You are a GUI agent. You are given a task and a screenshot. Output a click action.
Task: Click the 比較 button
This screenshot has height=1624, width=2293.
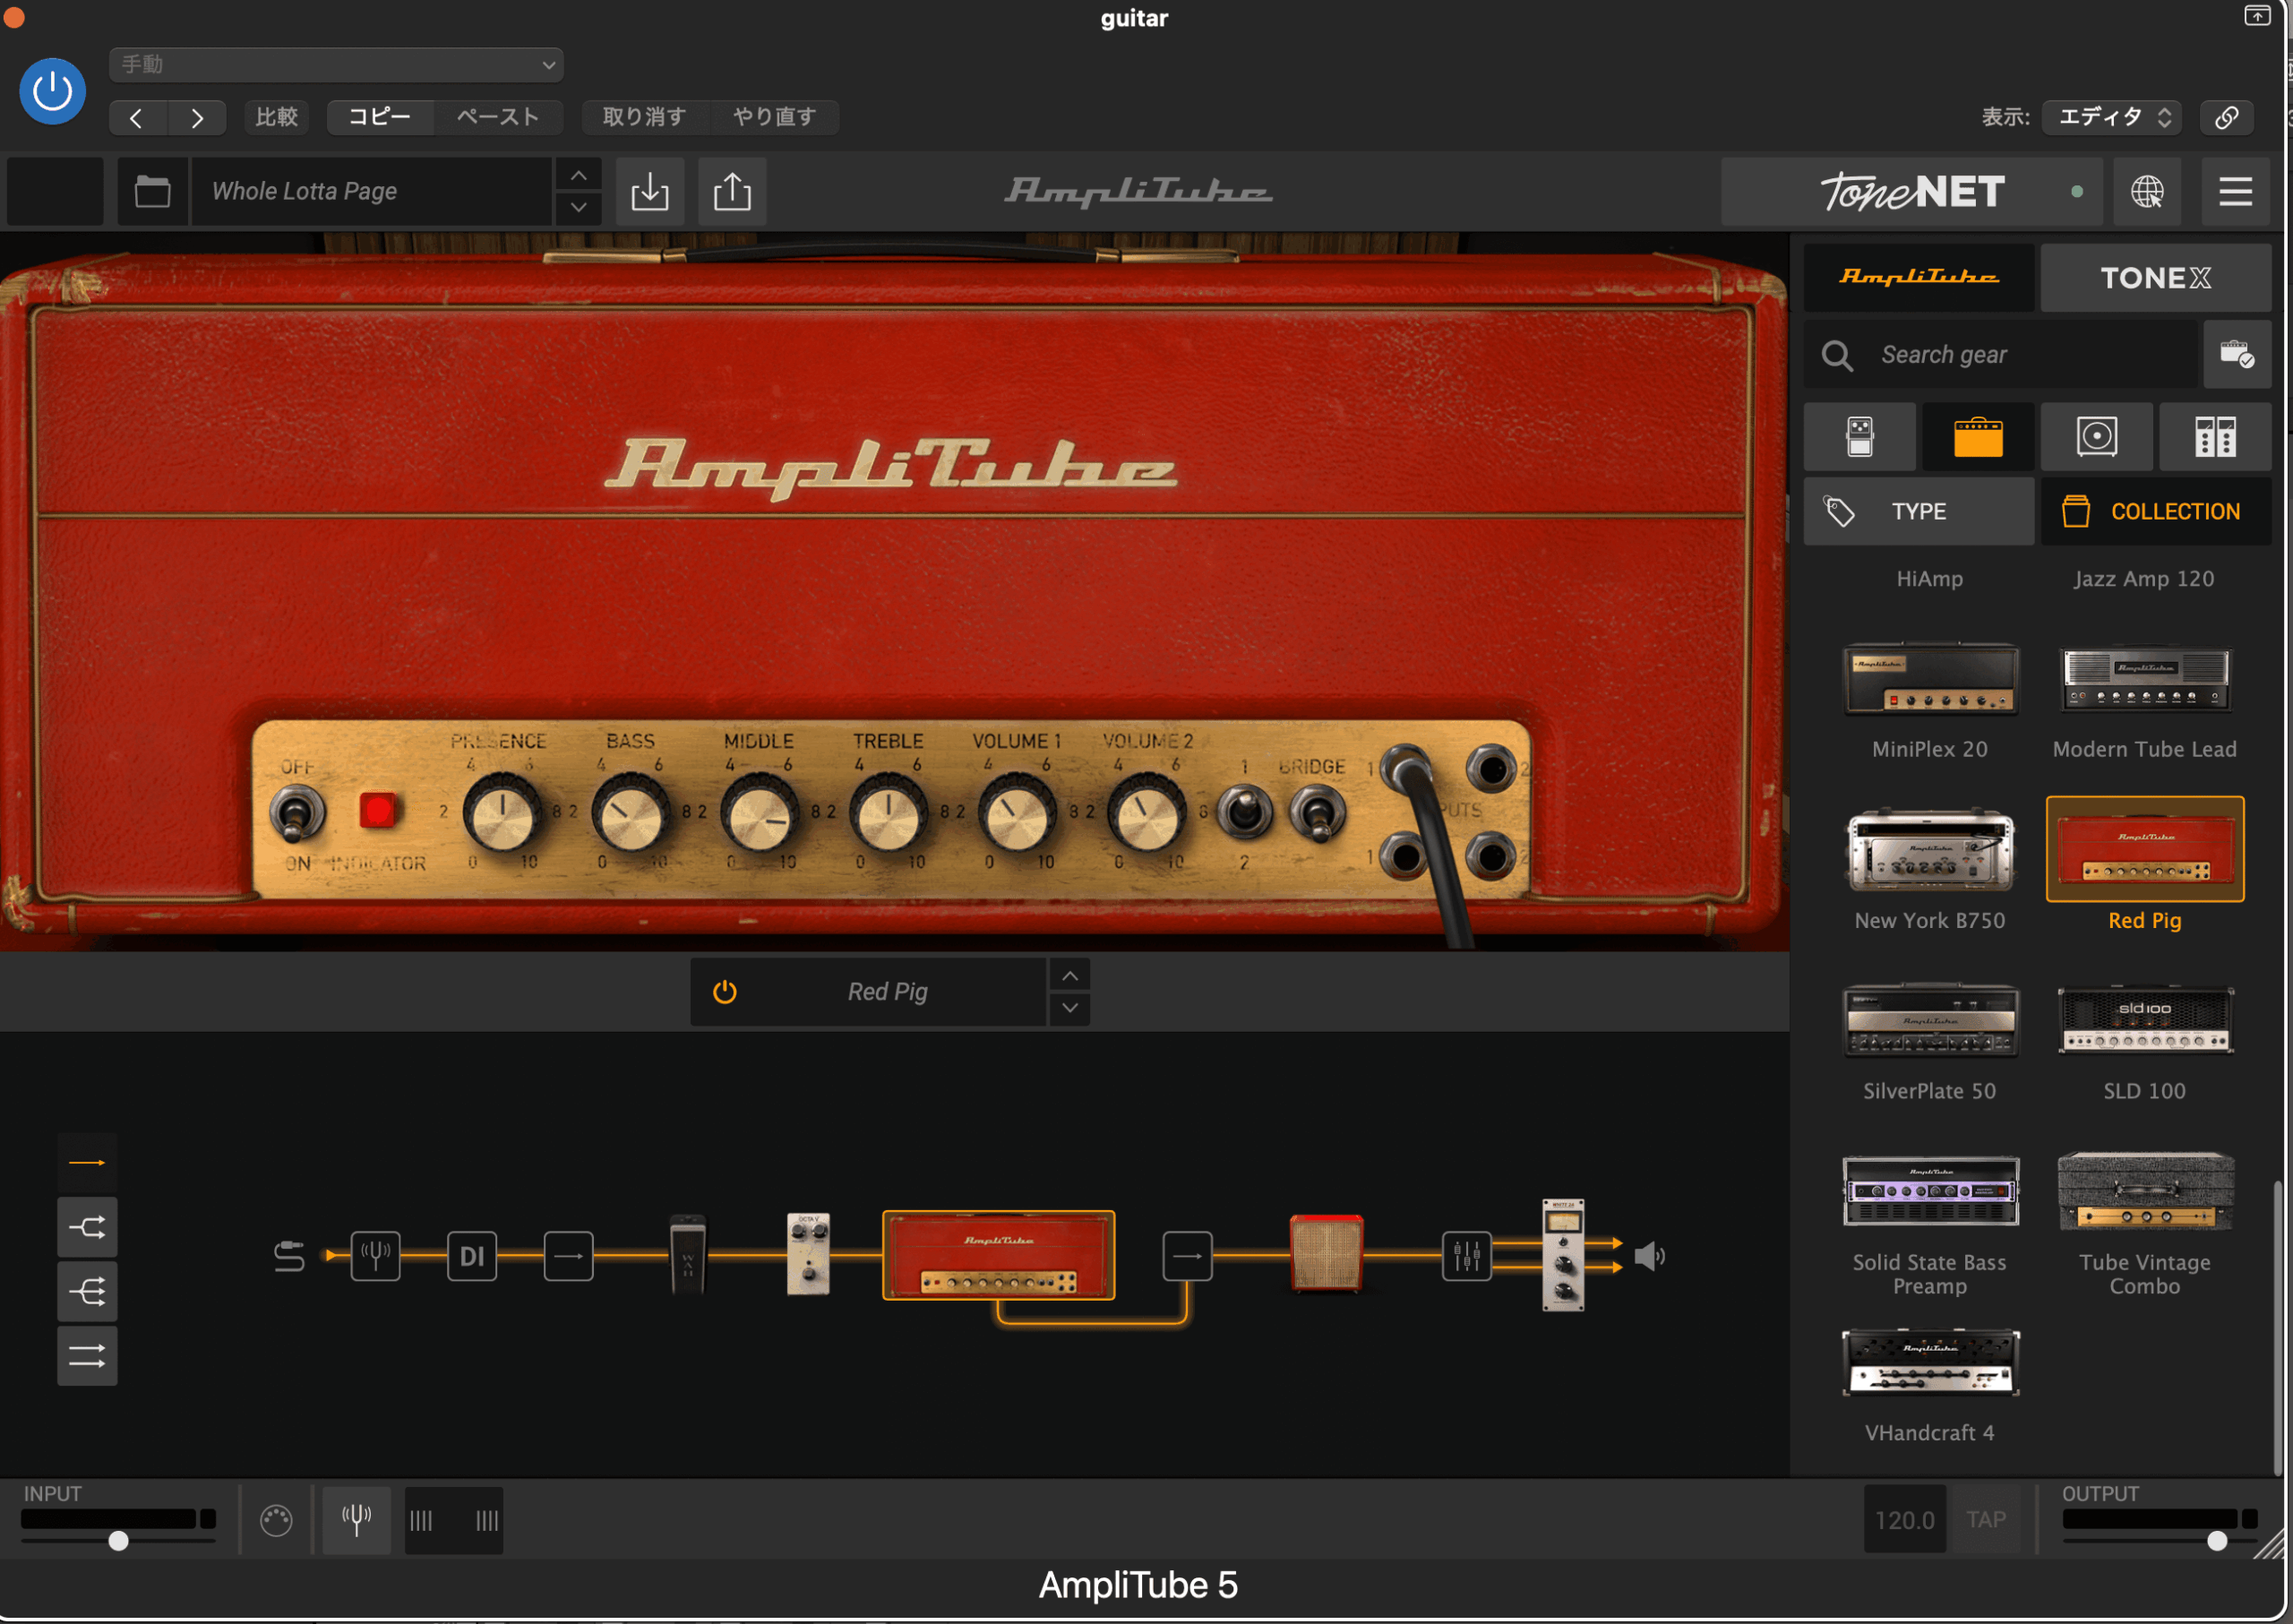pyautogui.click(x=277, y=117)
